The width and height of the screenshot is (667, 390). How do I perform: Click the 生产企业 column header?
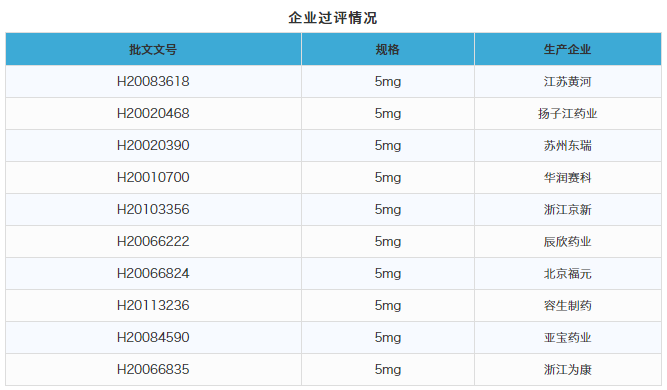[x=567, y=50]
